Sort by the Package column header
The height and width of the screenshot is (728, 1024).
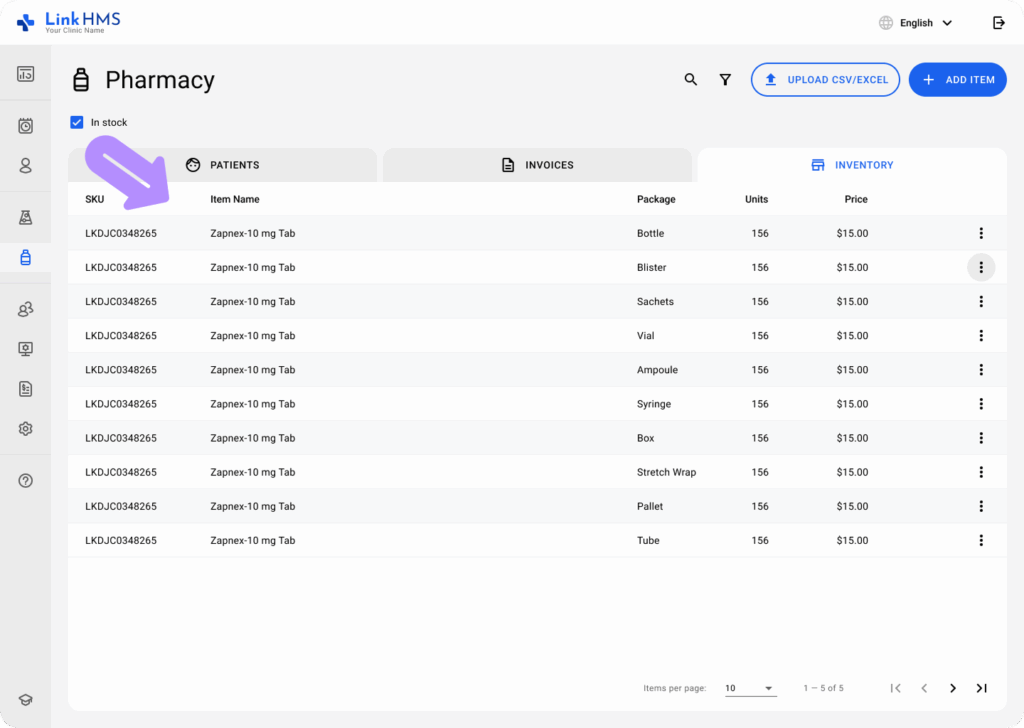click(x=656, y=199)
